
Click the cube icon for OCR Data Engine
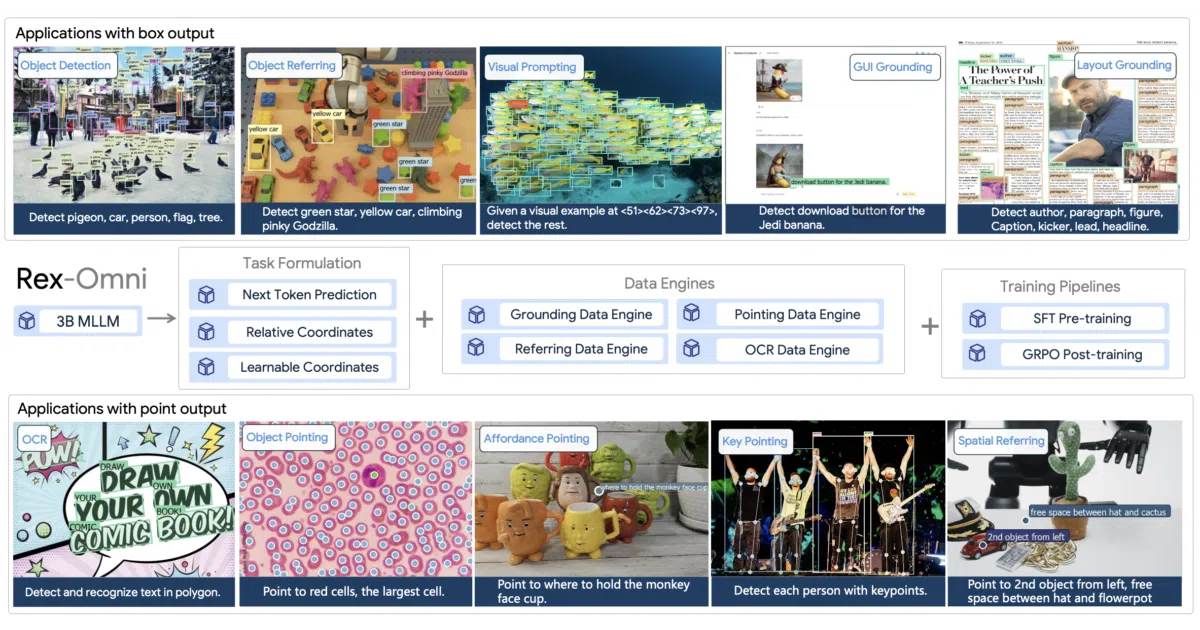(x=693, y=350)
